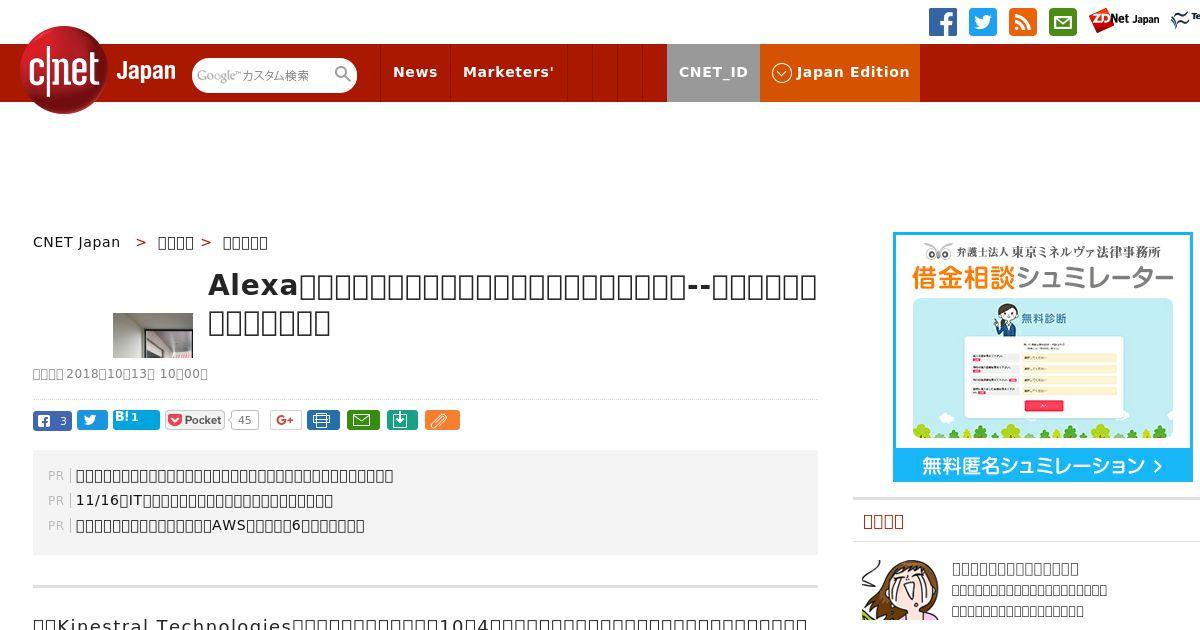Click the orange clip icon
This screenshot has height=630, width=1200.
(442, 420)
